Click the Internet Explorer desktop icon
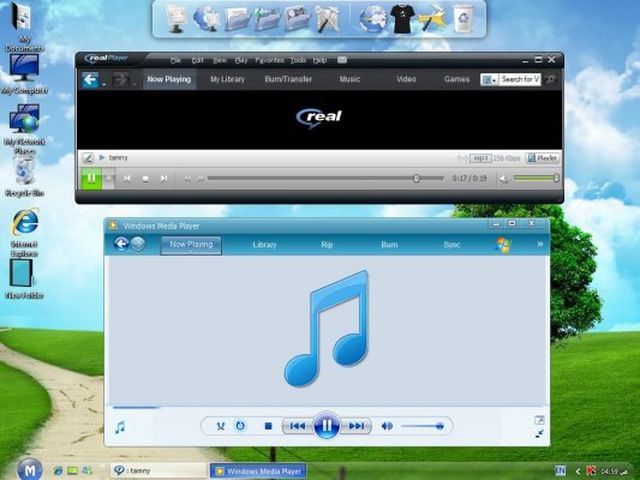Screen dimensions: 640x480 click(x=24, y=233)
